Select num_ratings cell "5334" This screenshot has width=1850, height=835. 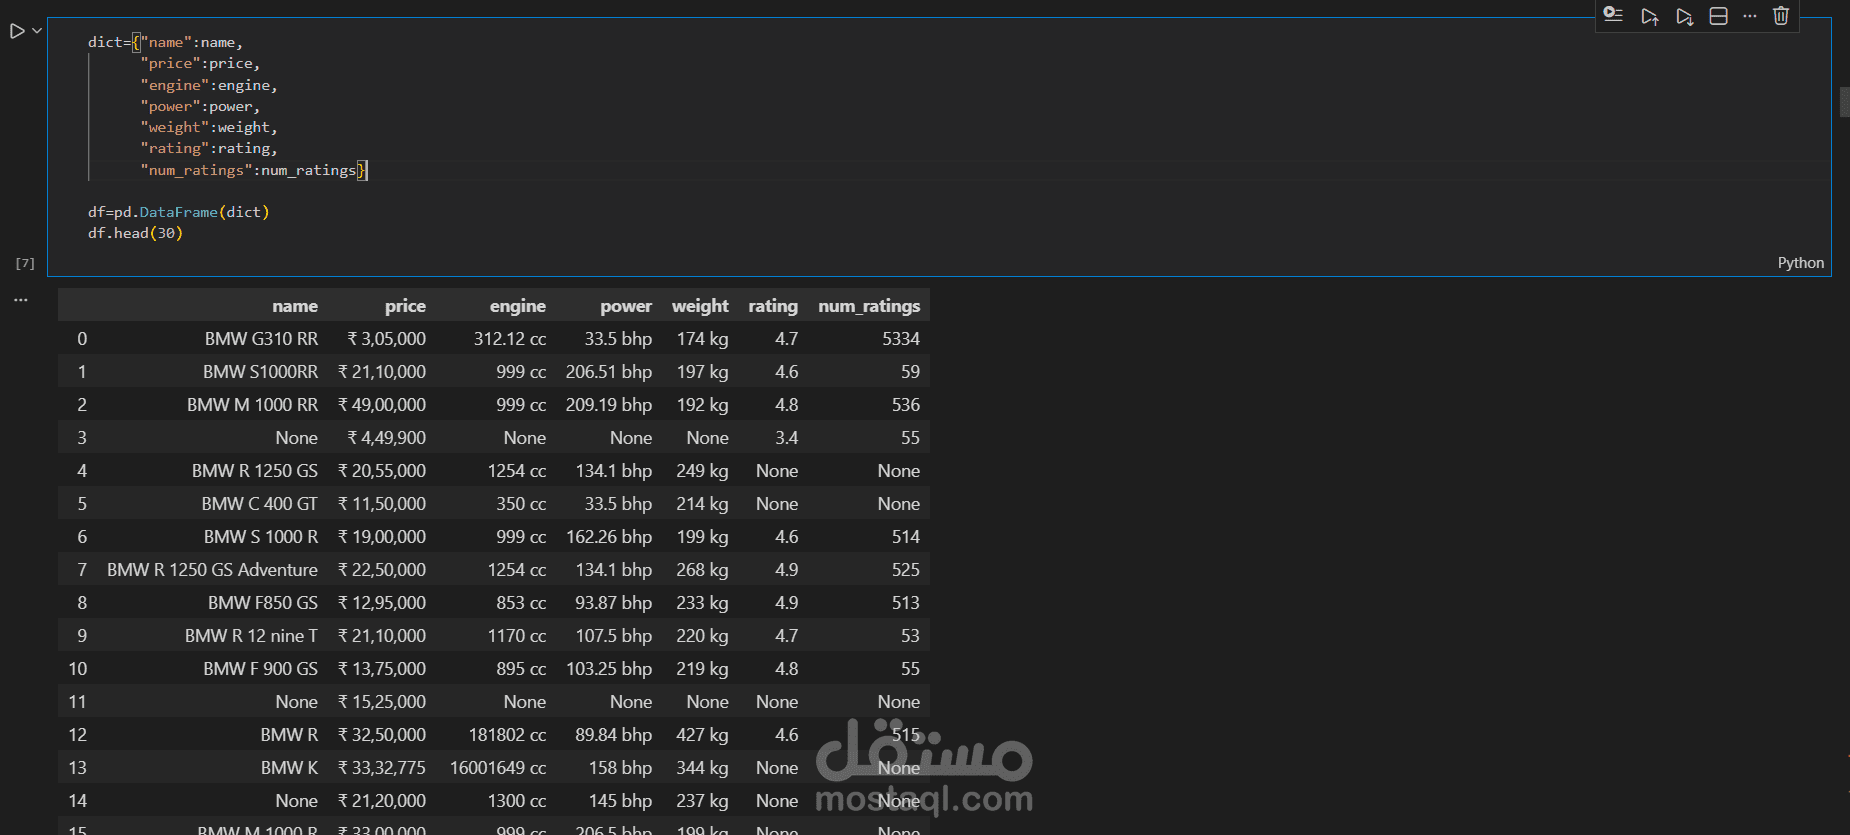(900, 339)
